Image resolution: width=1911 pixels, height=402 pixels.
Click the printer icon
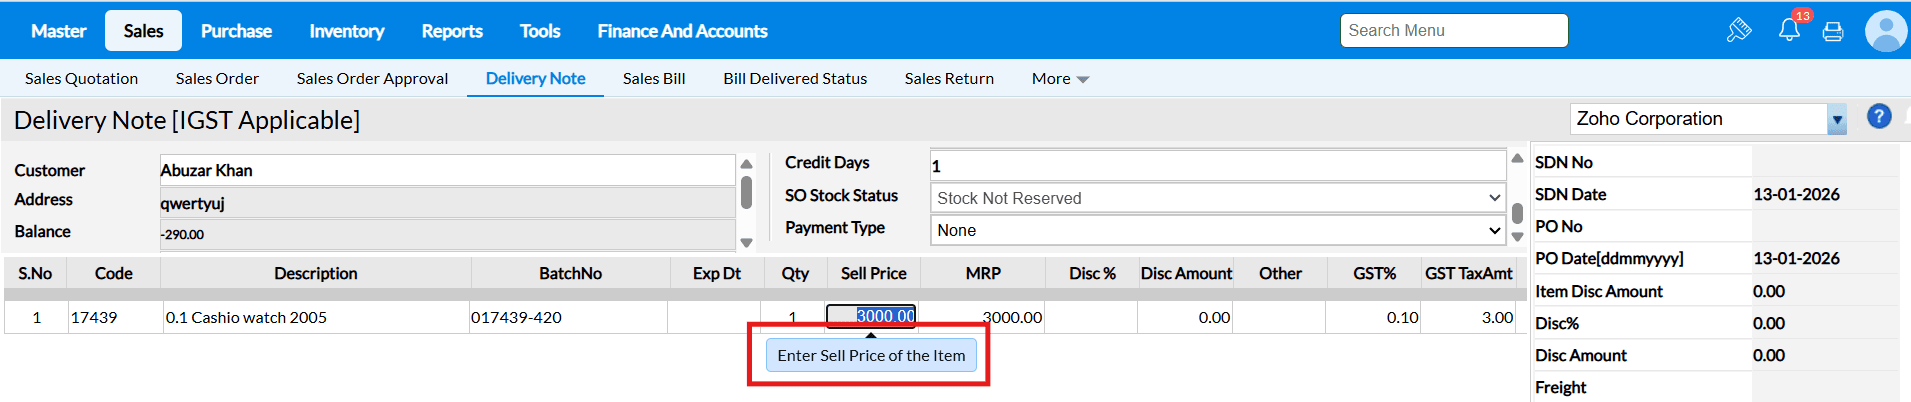click(x=1833, y=32)
